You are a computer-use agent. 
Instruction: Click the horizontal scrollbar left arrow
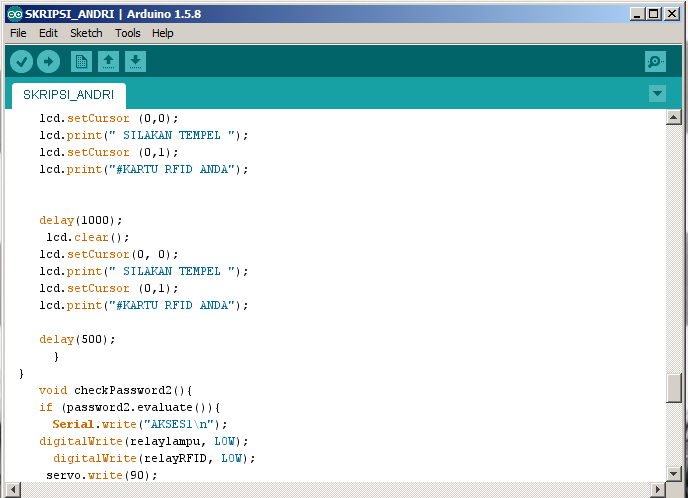(x=13, y=490)
